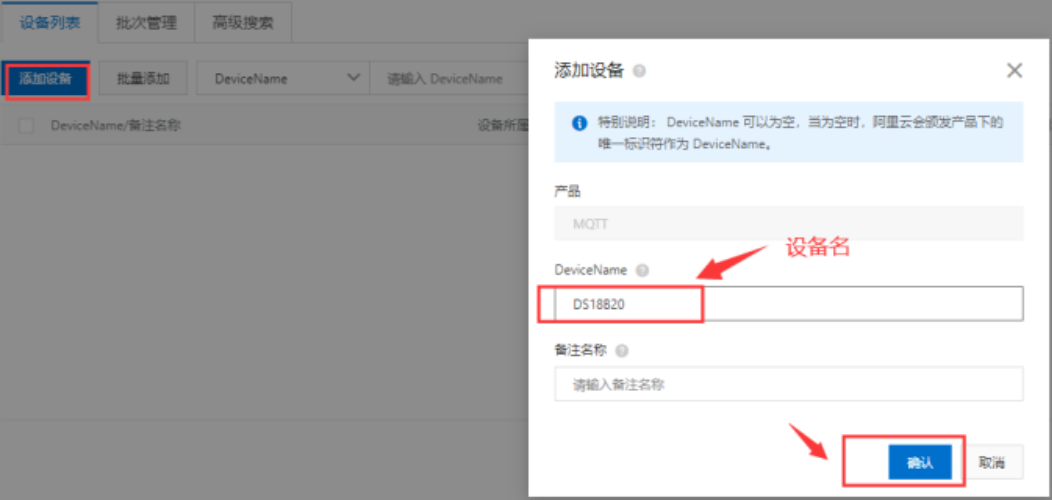Viewport: 1052px width, 500px height.
Task: Click the disabled MQTT product field
Action: [x=788, y=223]
